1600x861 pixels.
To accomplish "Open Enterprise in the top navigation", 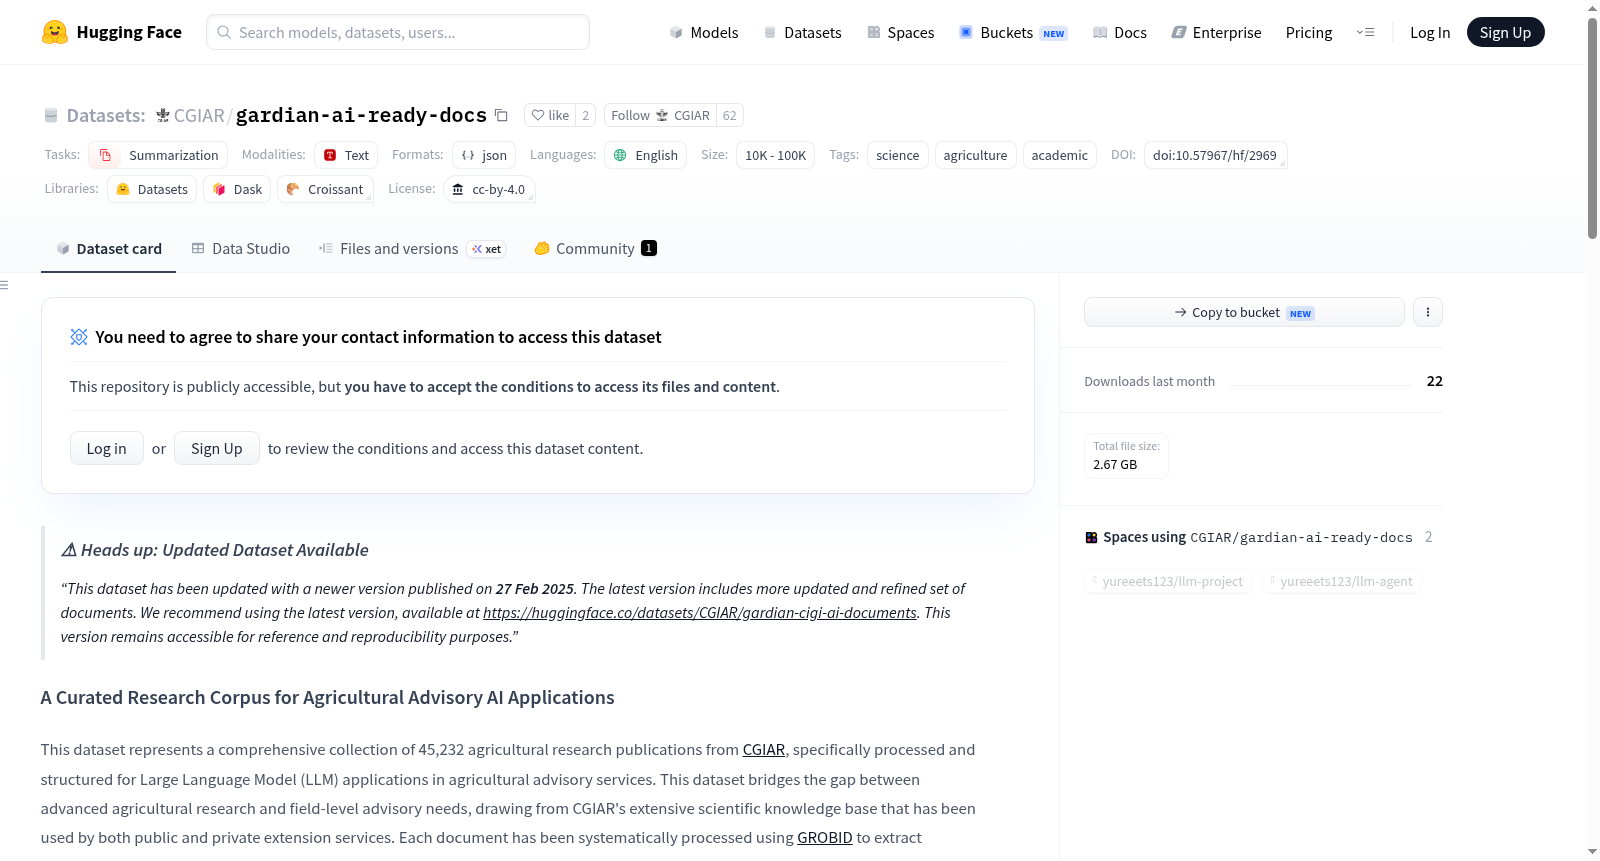I will pyautogui.click(x=1216, y=32).
